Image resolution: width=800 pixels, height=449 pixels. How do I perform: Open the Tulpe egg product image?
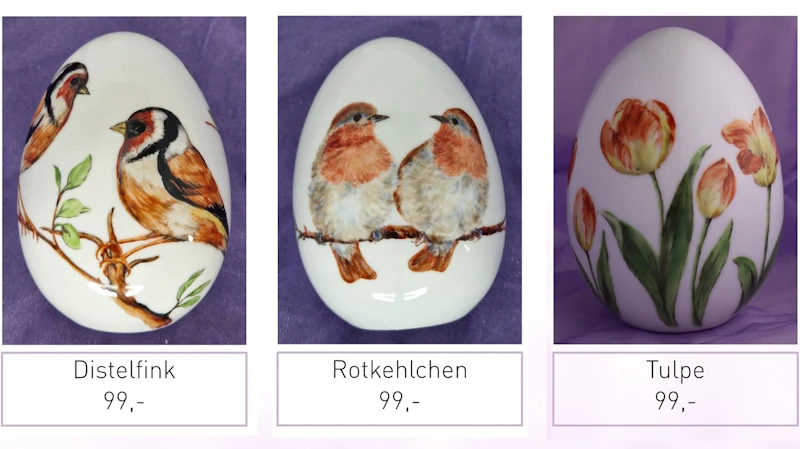[675, 180]
